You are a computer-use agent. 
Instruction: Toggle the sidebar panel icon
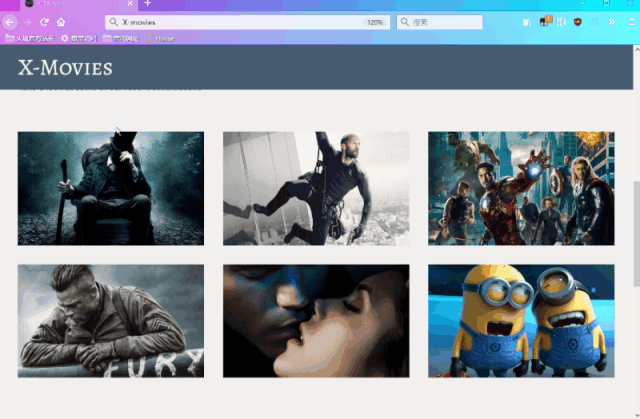click(x=561, y=22)
